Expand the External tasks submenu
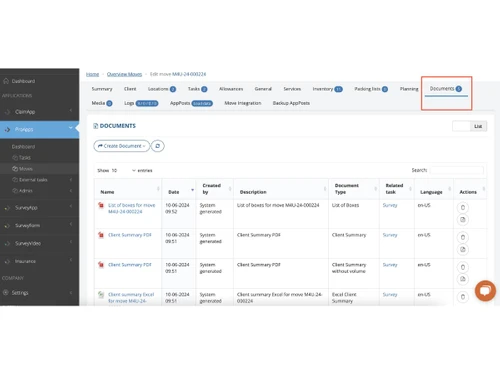The width and height of the screenshot is (500, 375). tap(71, 180)
